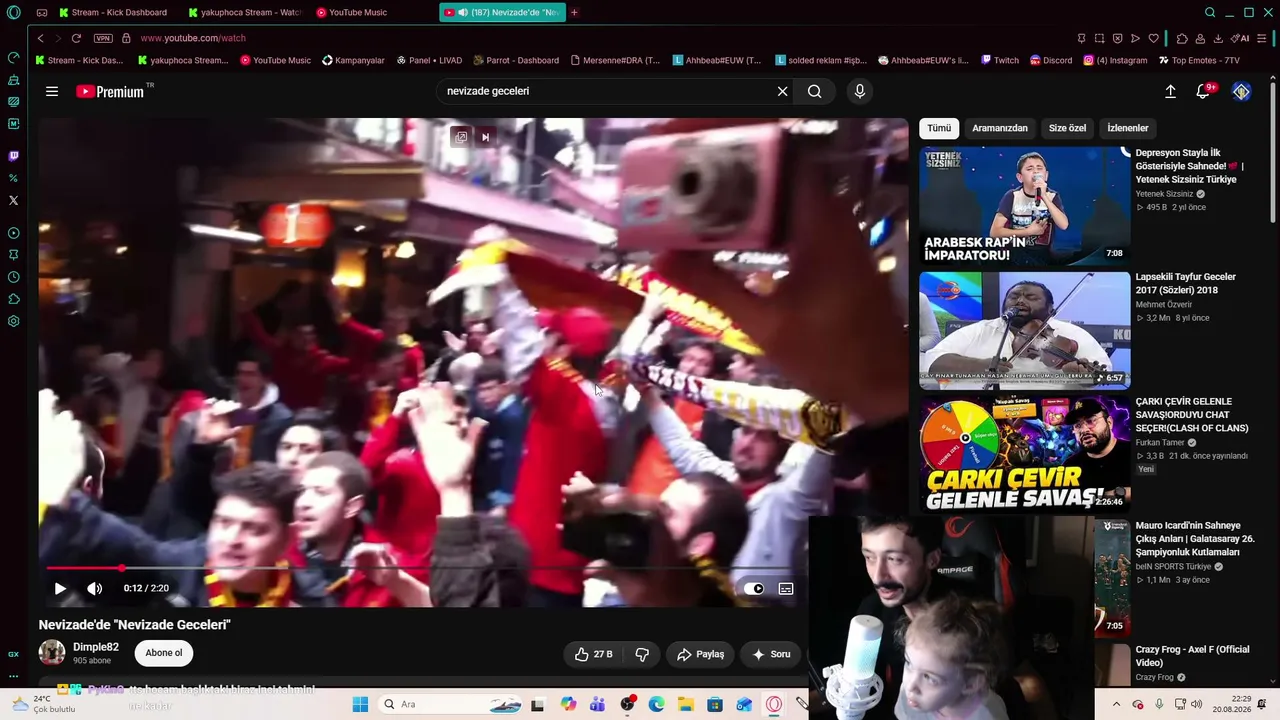This screenshot has height=720, width=1280.
Task: Open a new browser tab
Action: 574,12
